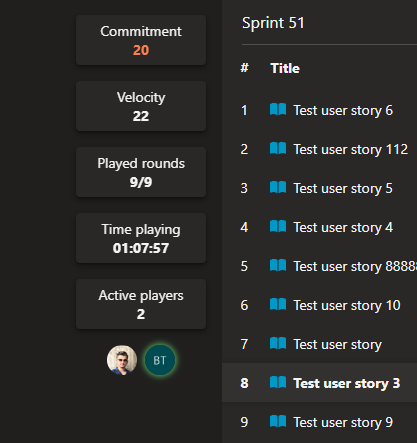
Task: Select the Velocity card showing 22
Action: (141, 106)
